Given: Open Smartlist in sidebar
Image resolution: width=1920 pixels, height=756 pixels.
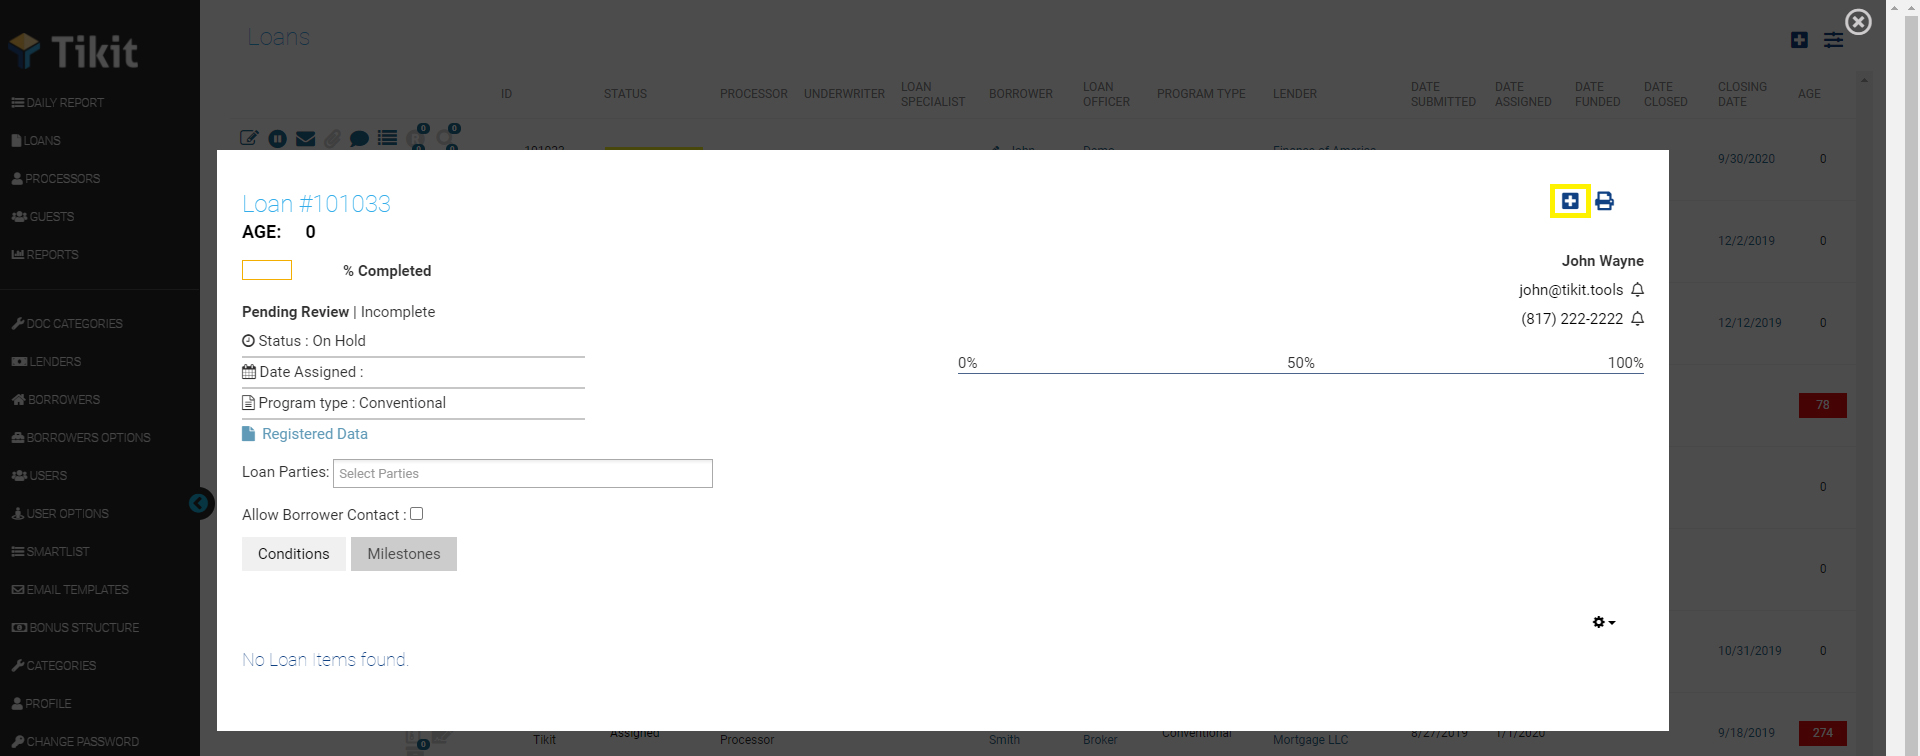Looking at the screenshot, I should coord(50,552).
